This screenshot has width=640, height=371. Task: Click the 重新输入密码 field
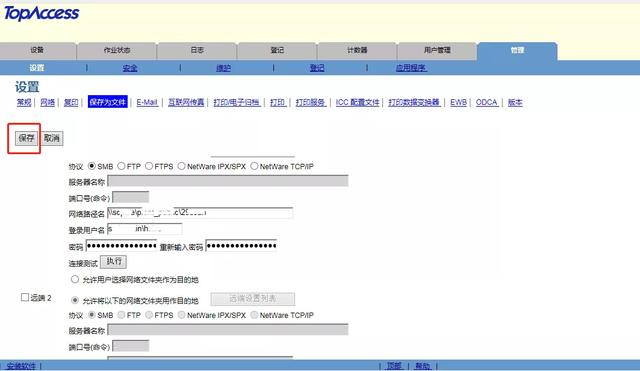(241, 245)
